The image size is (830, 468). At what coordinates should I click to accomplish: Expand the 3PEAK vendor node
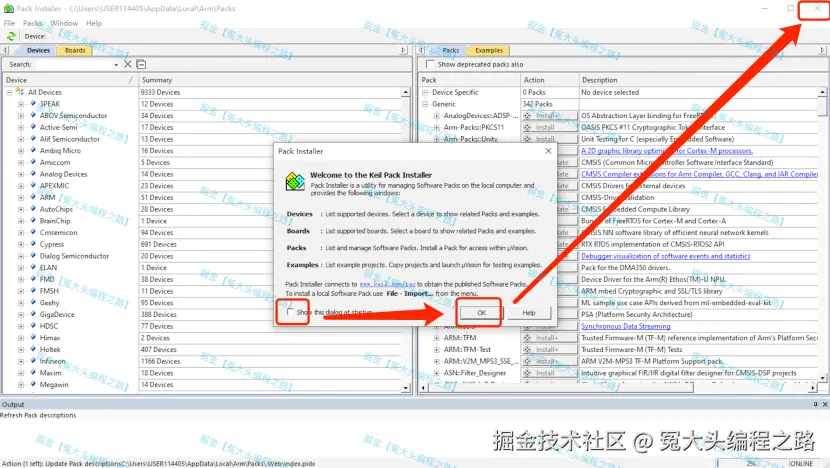coord(21,104)
